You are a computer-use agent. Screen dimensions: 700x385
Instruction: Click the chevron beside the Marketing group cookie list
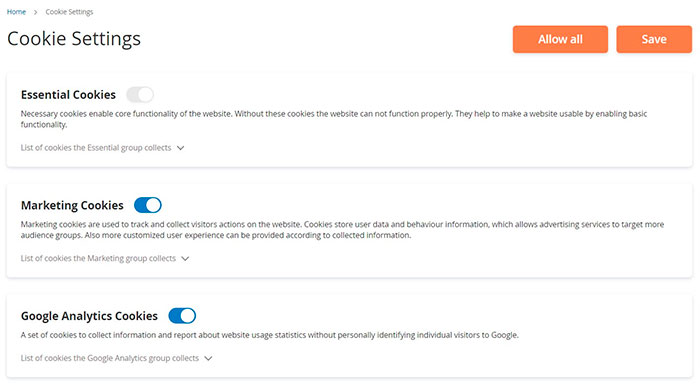point(185,259)
